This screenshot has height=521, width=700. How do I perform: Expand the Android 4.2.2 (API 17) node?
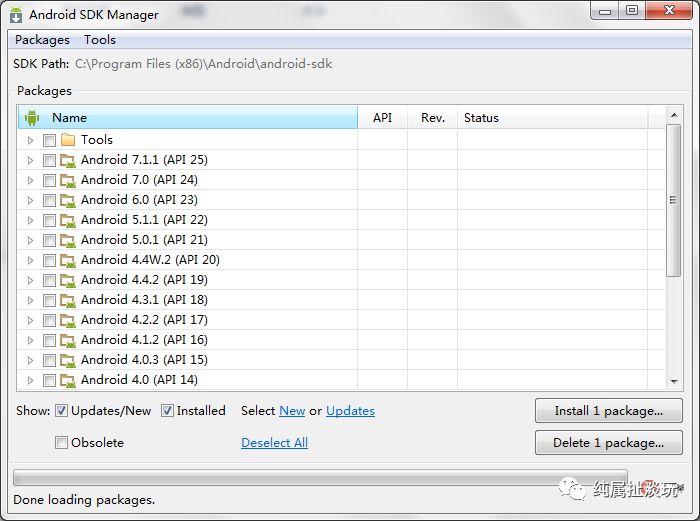pos(30,320)
